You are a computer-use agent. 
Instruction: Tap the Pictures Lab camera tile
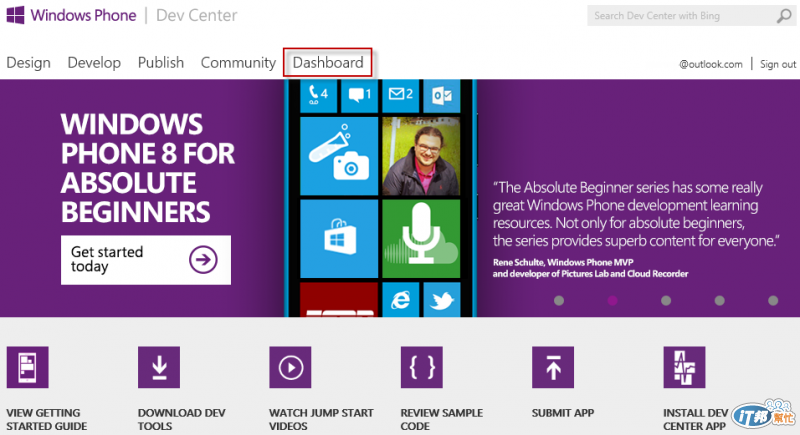coord(339,156)
